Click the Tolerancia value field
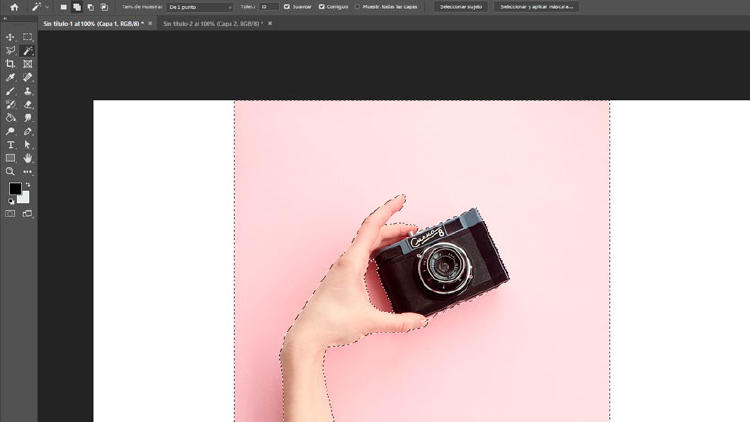750x422 pixels. coord(268,7)
